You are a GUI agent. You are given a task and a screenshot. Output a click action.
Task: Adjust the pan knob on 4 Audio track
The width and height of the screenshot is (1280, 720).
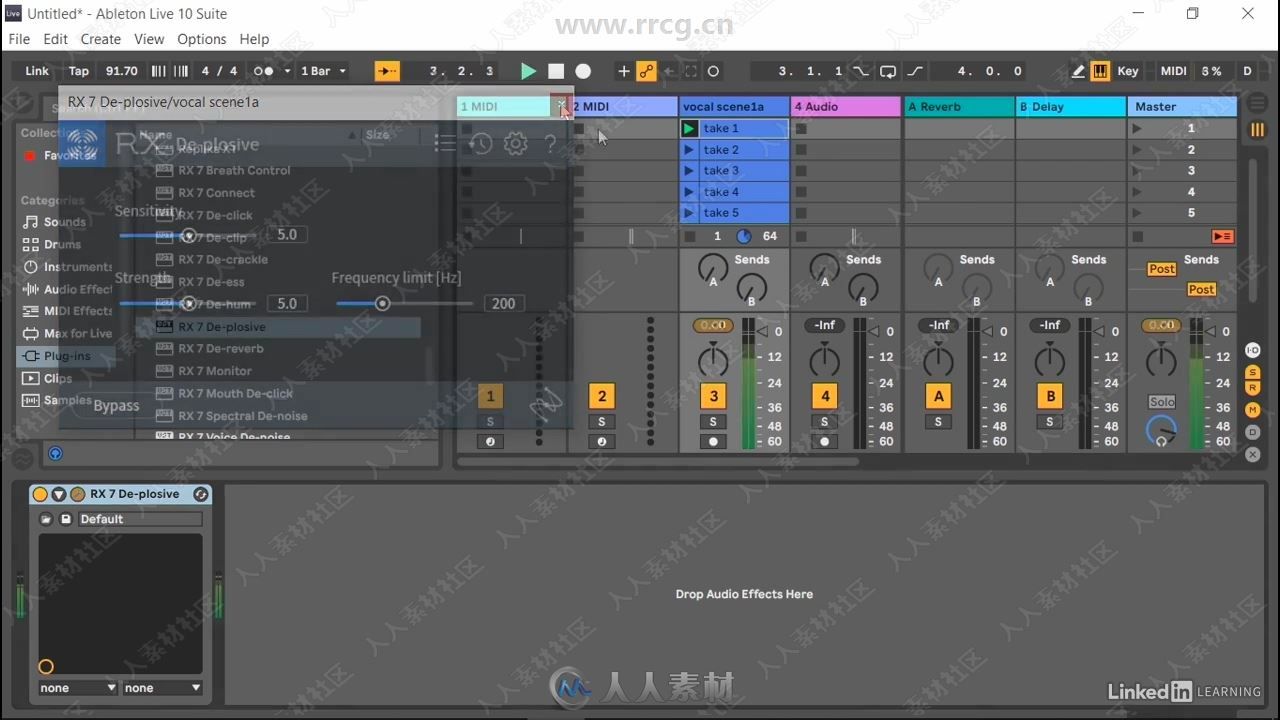coord(825,359)
